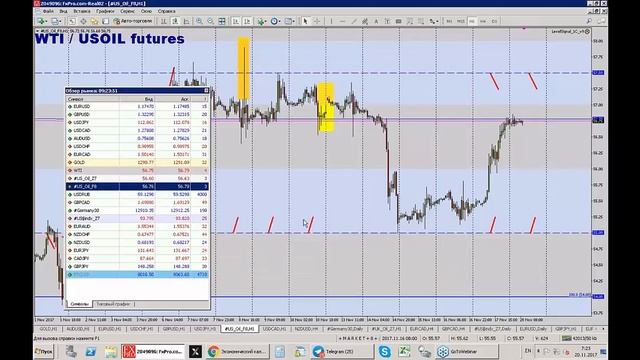Switch to Тиковый график tab
The width and height of the screenshot is (640, 360).
pos(113,304)
